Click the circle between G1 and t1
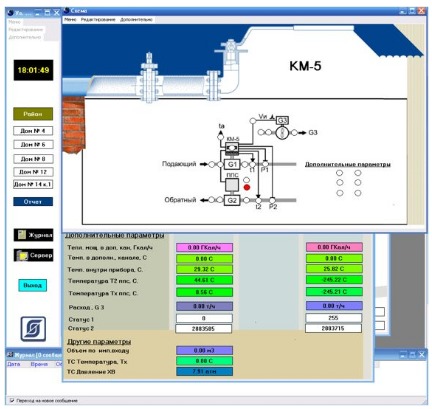432x409 pixels. (245, 164)
